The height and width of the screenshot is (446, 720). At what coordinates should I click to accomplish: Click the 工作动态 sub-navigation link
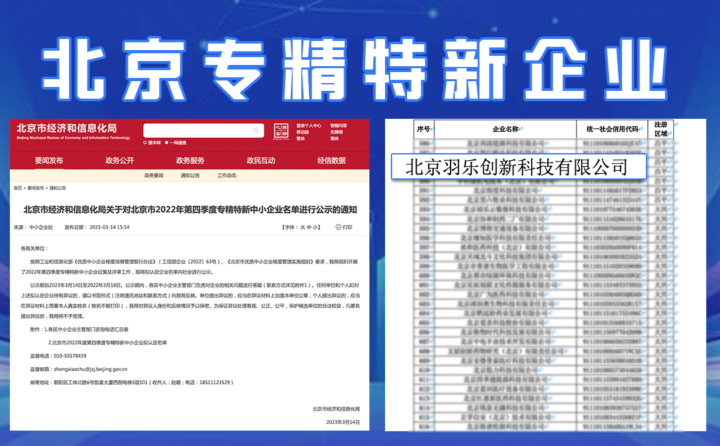[x=228, y=175]
